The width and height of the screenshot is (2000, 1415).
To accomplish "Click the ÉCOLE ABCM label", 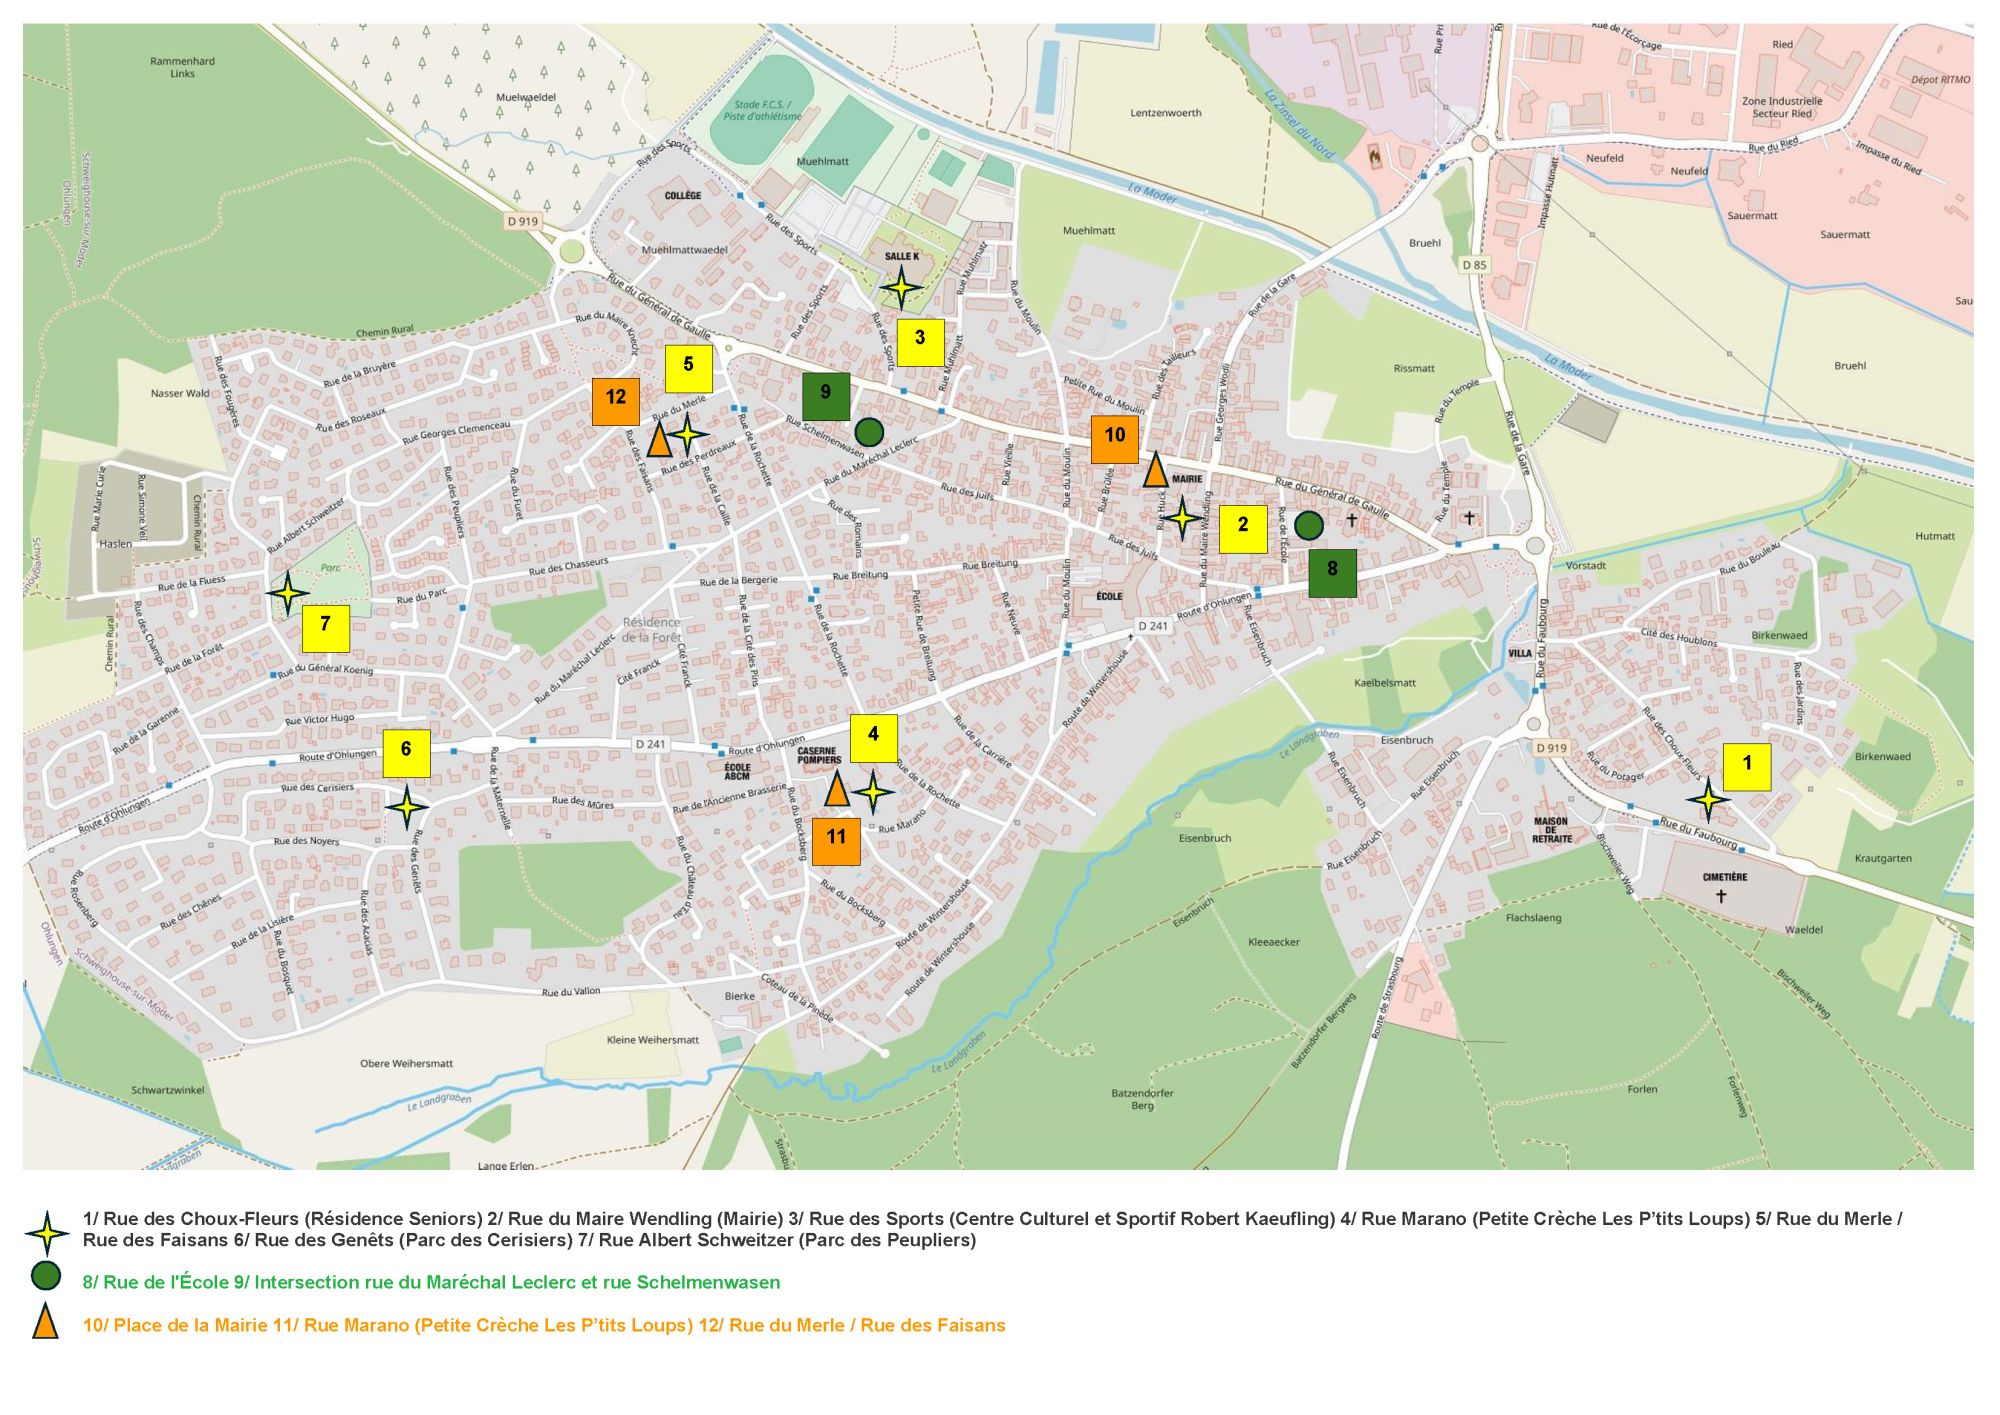I will tap(737, 772).
